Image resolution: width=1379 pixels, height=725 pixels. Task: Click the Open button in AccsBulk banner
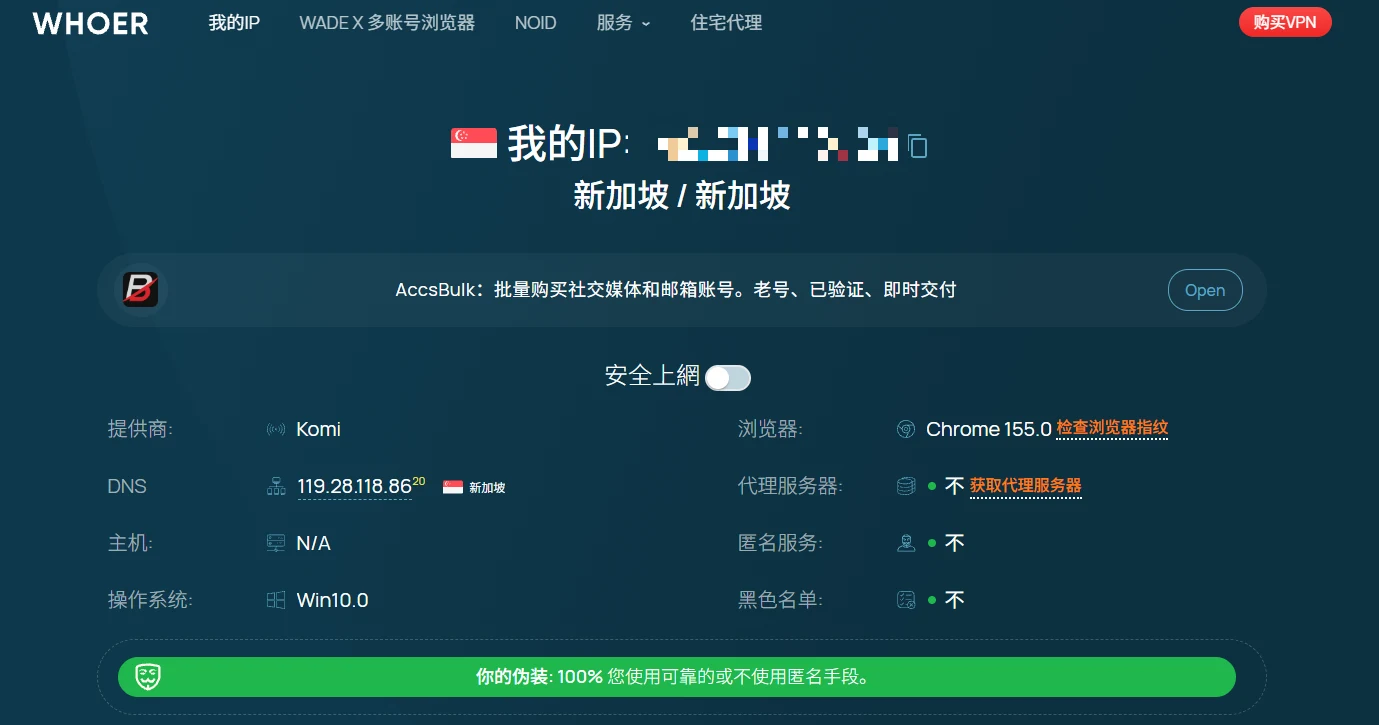pos(1205,290)
